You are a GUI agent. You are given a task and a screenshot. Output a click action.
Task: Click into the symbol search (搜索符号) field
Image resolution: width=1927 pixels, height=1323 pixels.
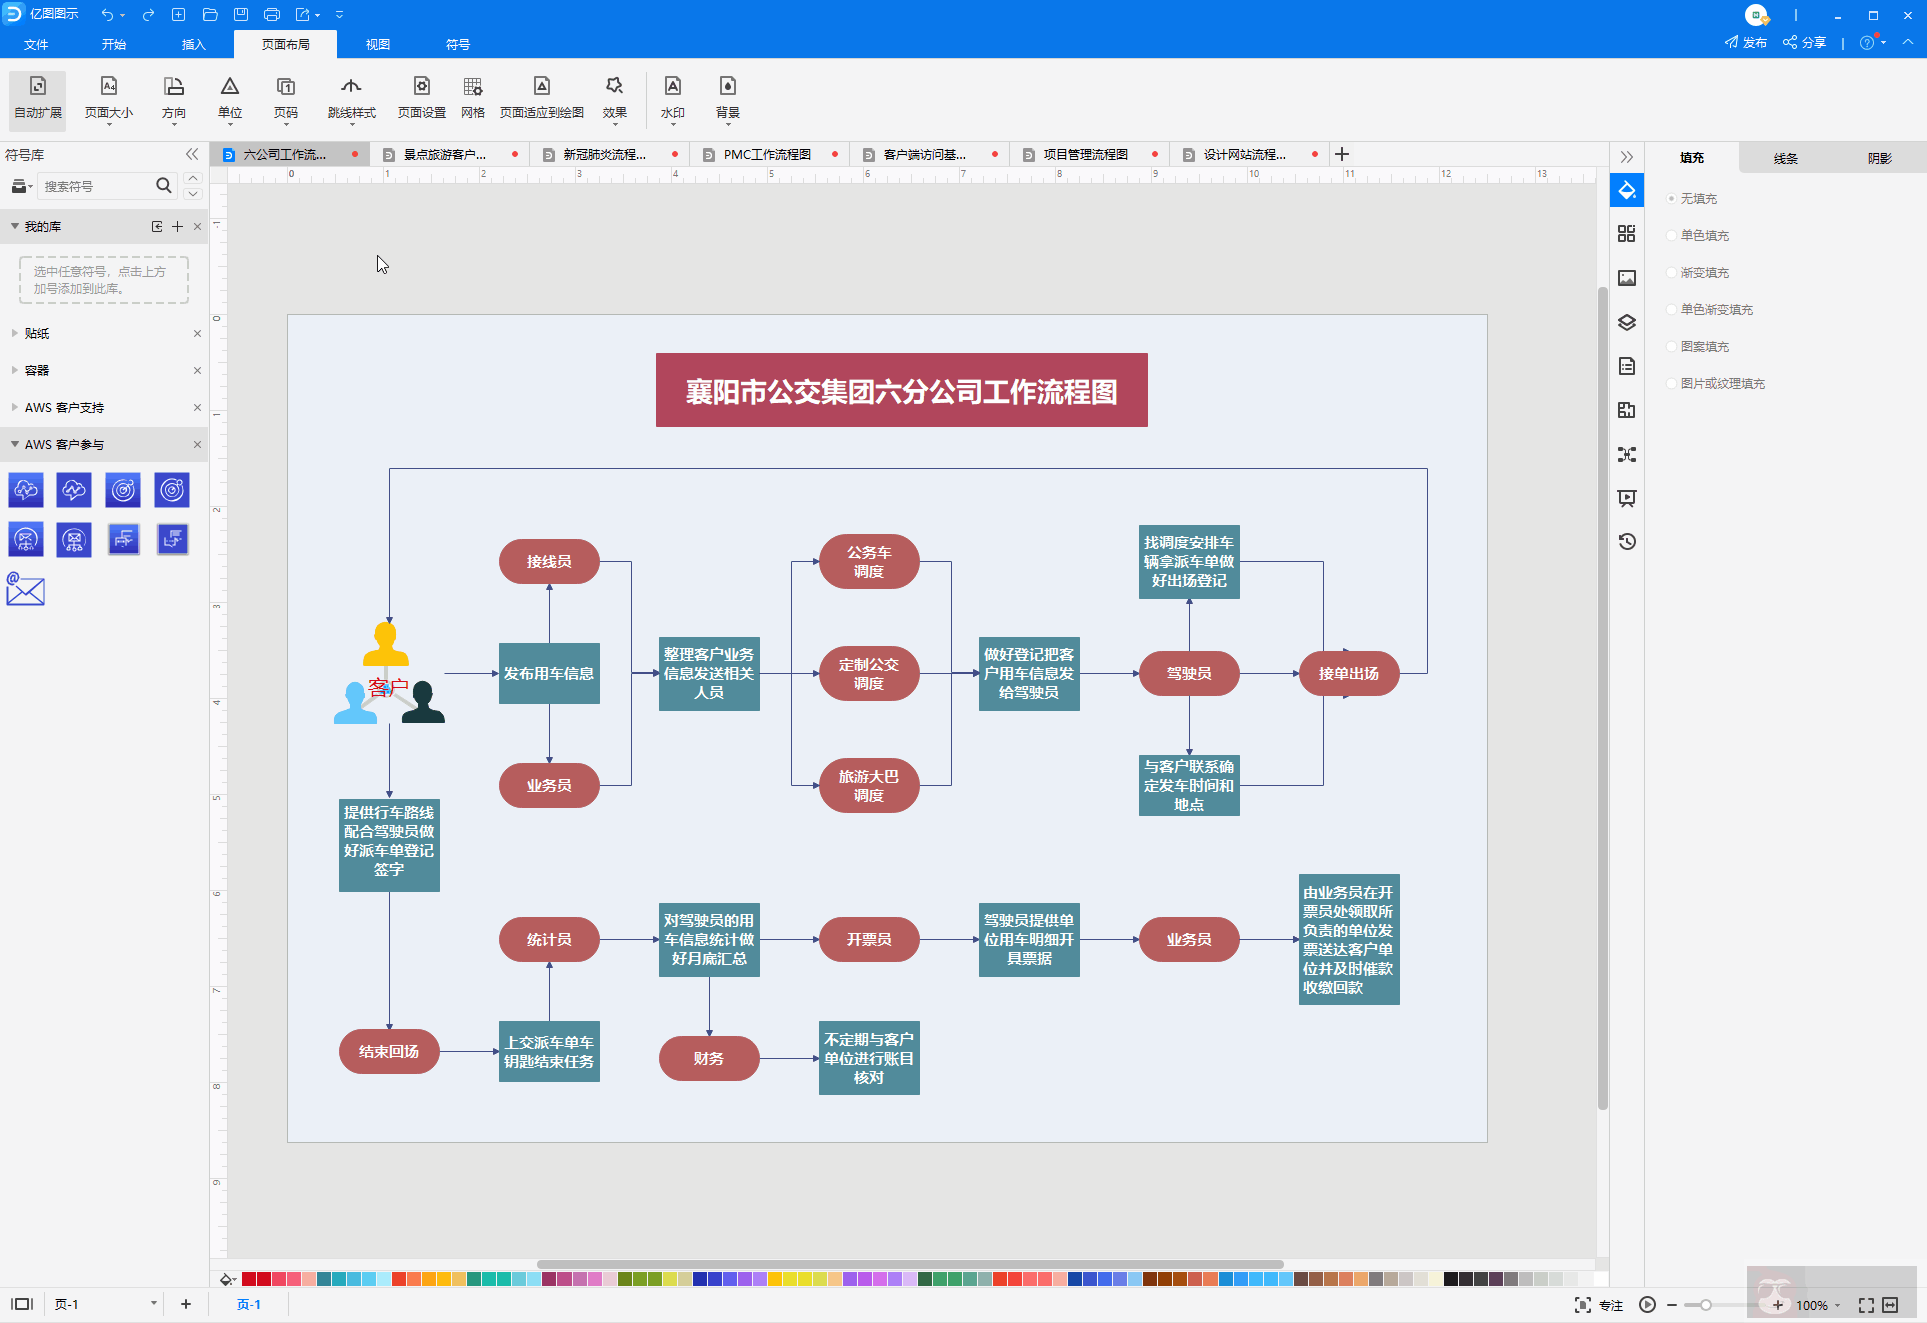95,186
